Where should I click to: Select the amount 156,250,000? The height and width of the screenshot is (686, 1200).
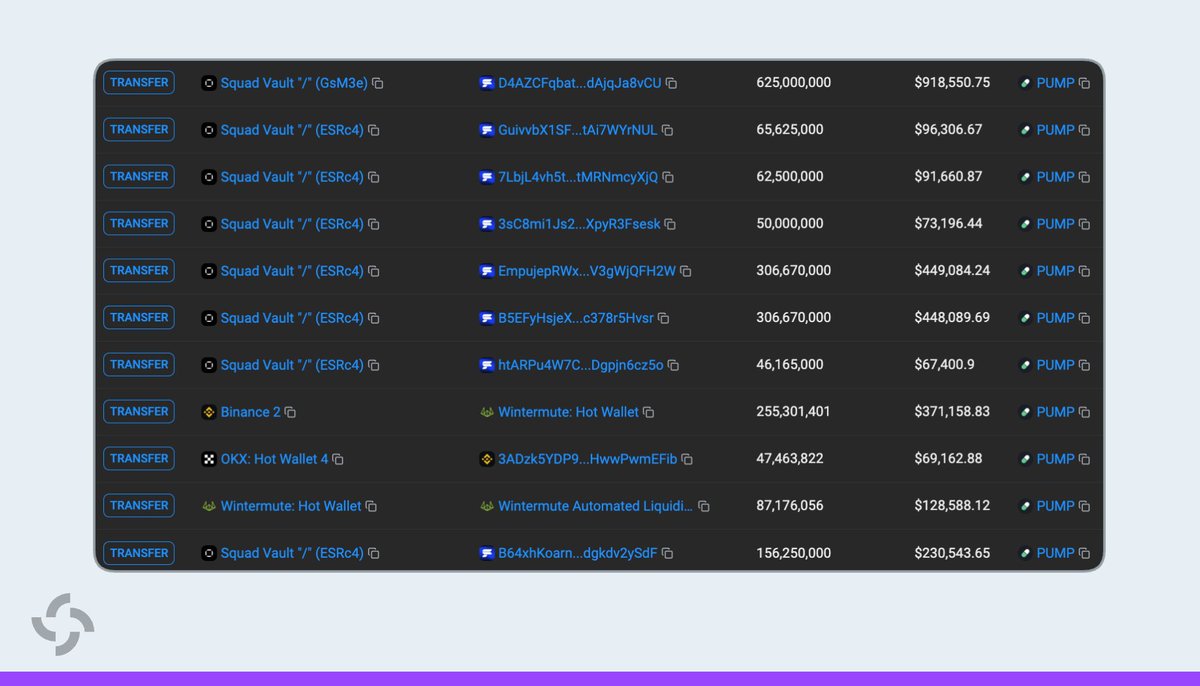(794, 553)
